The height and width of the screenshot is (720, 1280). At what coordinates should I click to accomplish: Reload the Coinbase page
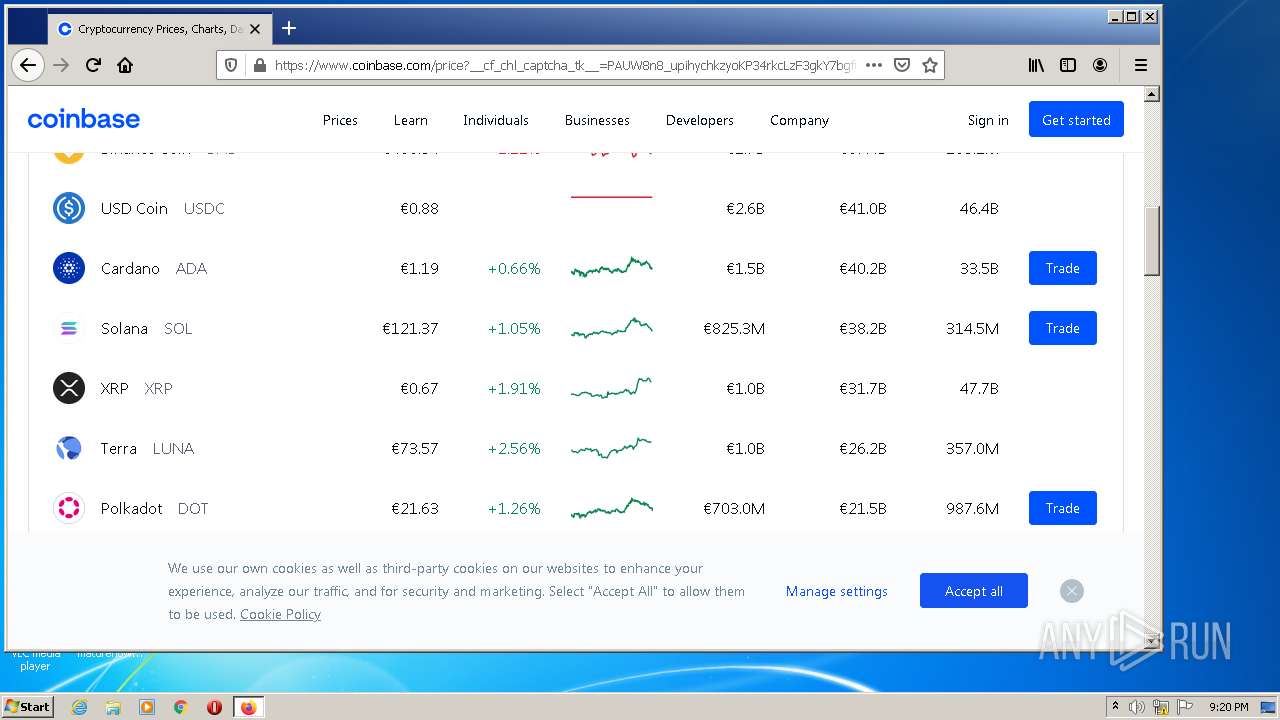click(93, 65)
